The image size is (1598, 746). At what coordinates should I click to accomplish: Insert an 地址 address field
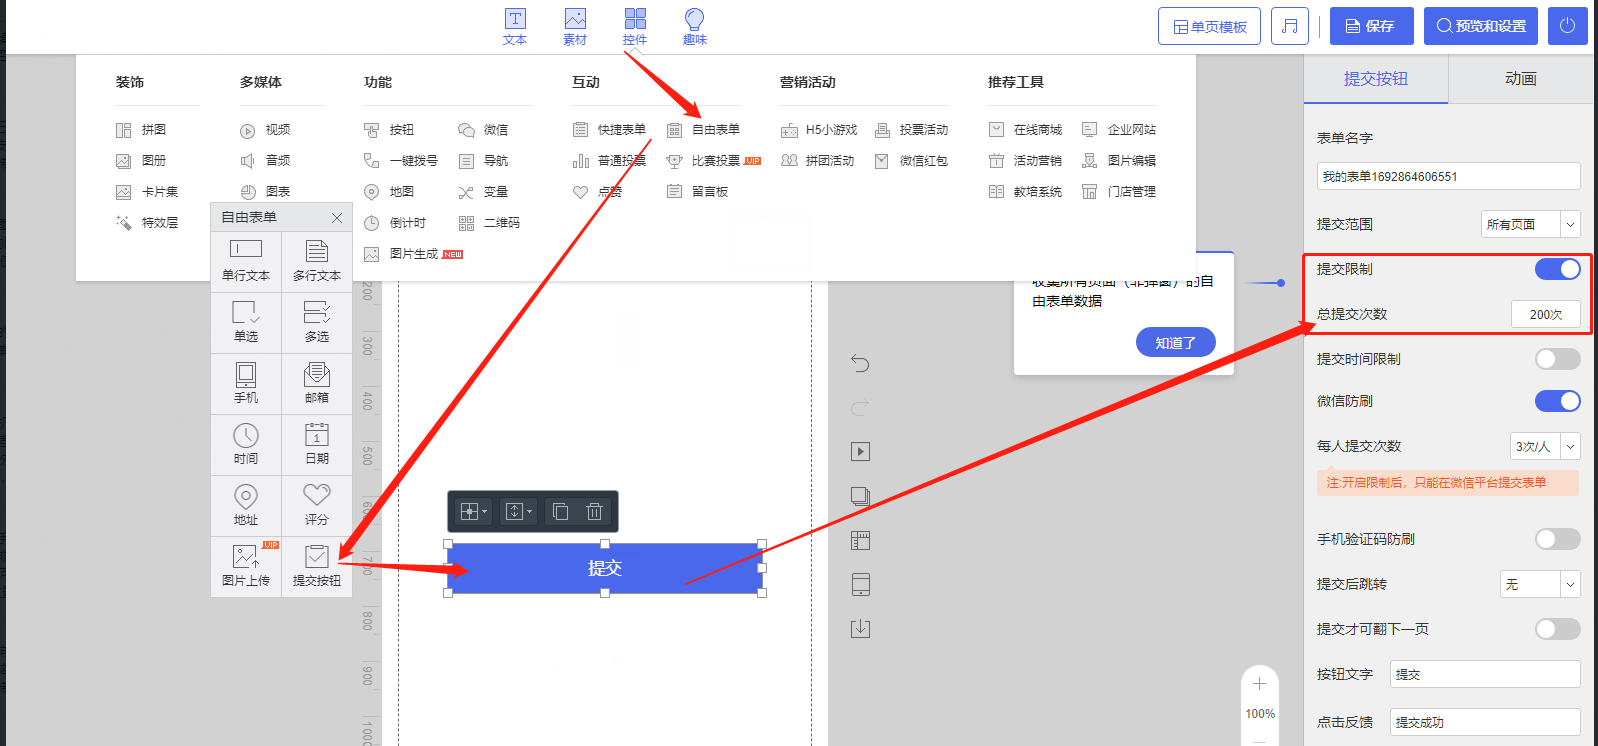point(246,505)
